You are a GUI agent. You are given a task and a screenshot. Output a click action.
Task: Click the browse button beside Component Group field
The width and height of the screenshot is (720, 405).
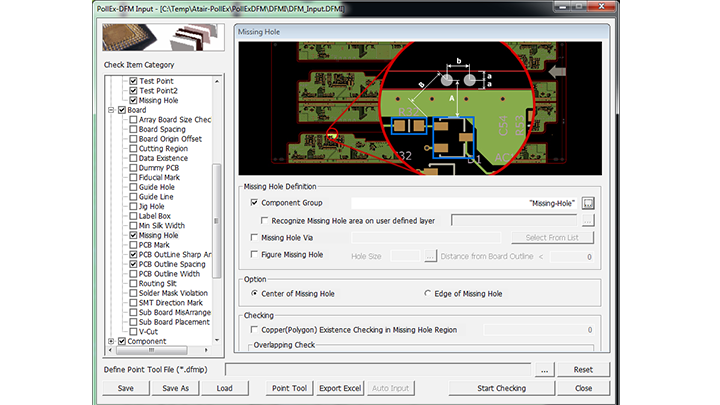coord(588,203)
